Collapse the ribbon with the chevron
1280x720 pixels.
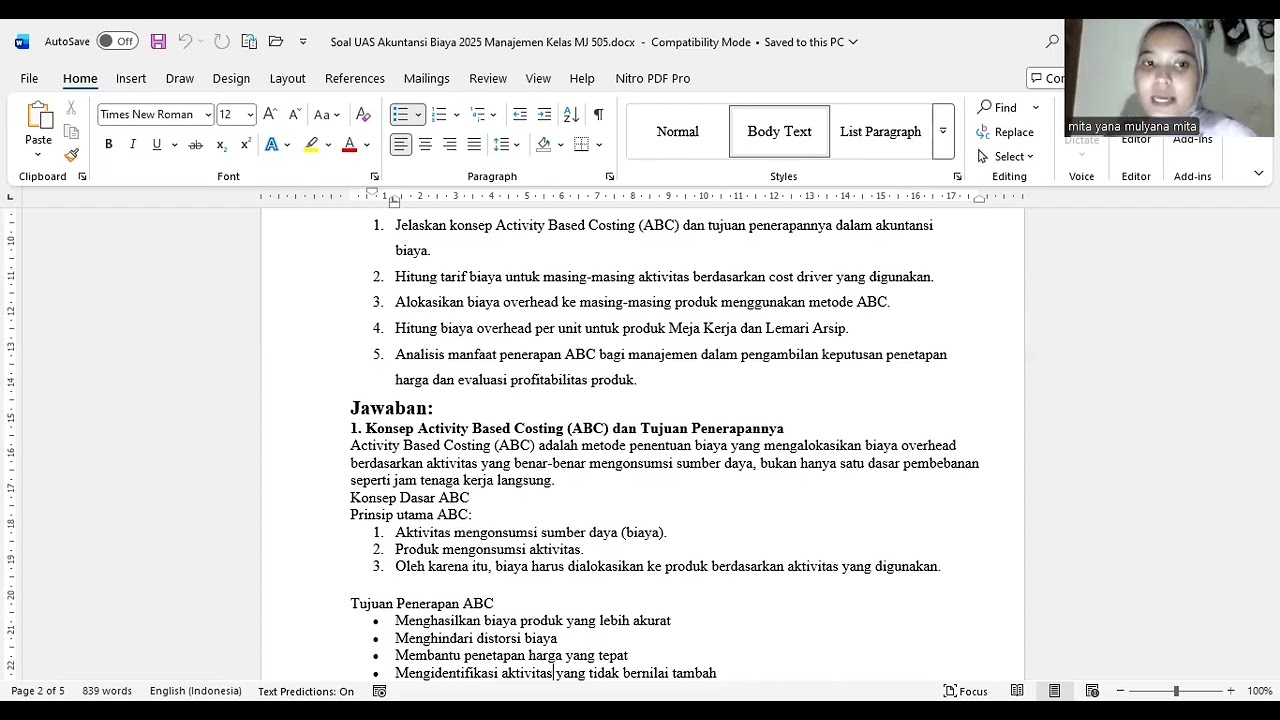point(1258,174)
